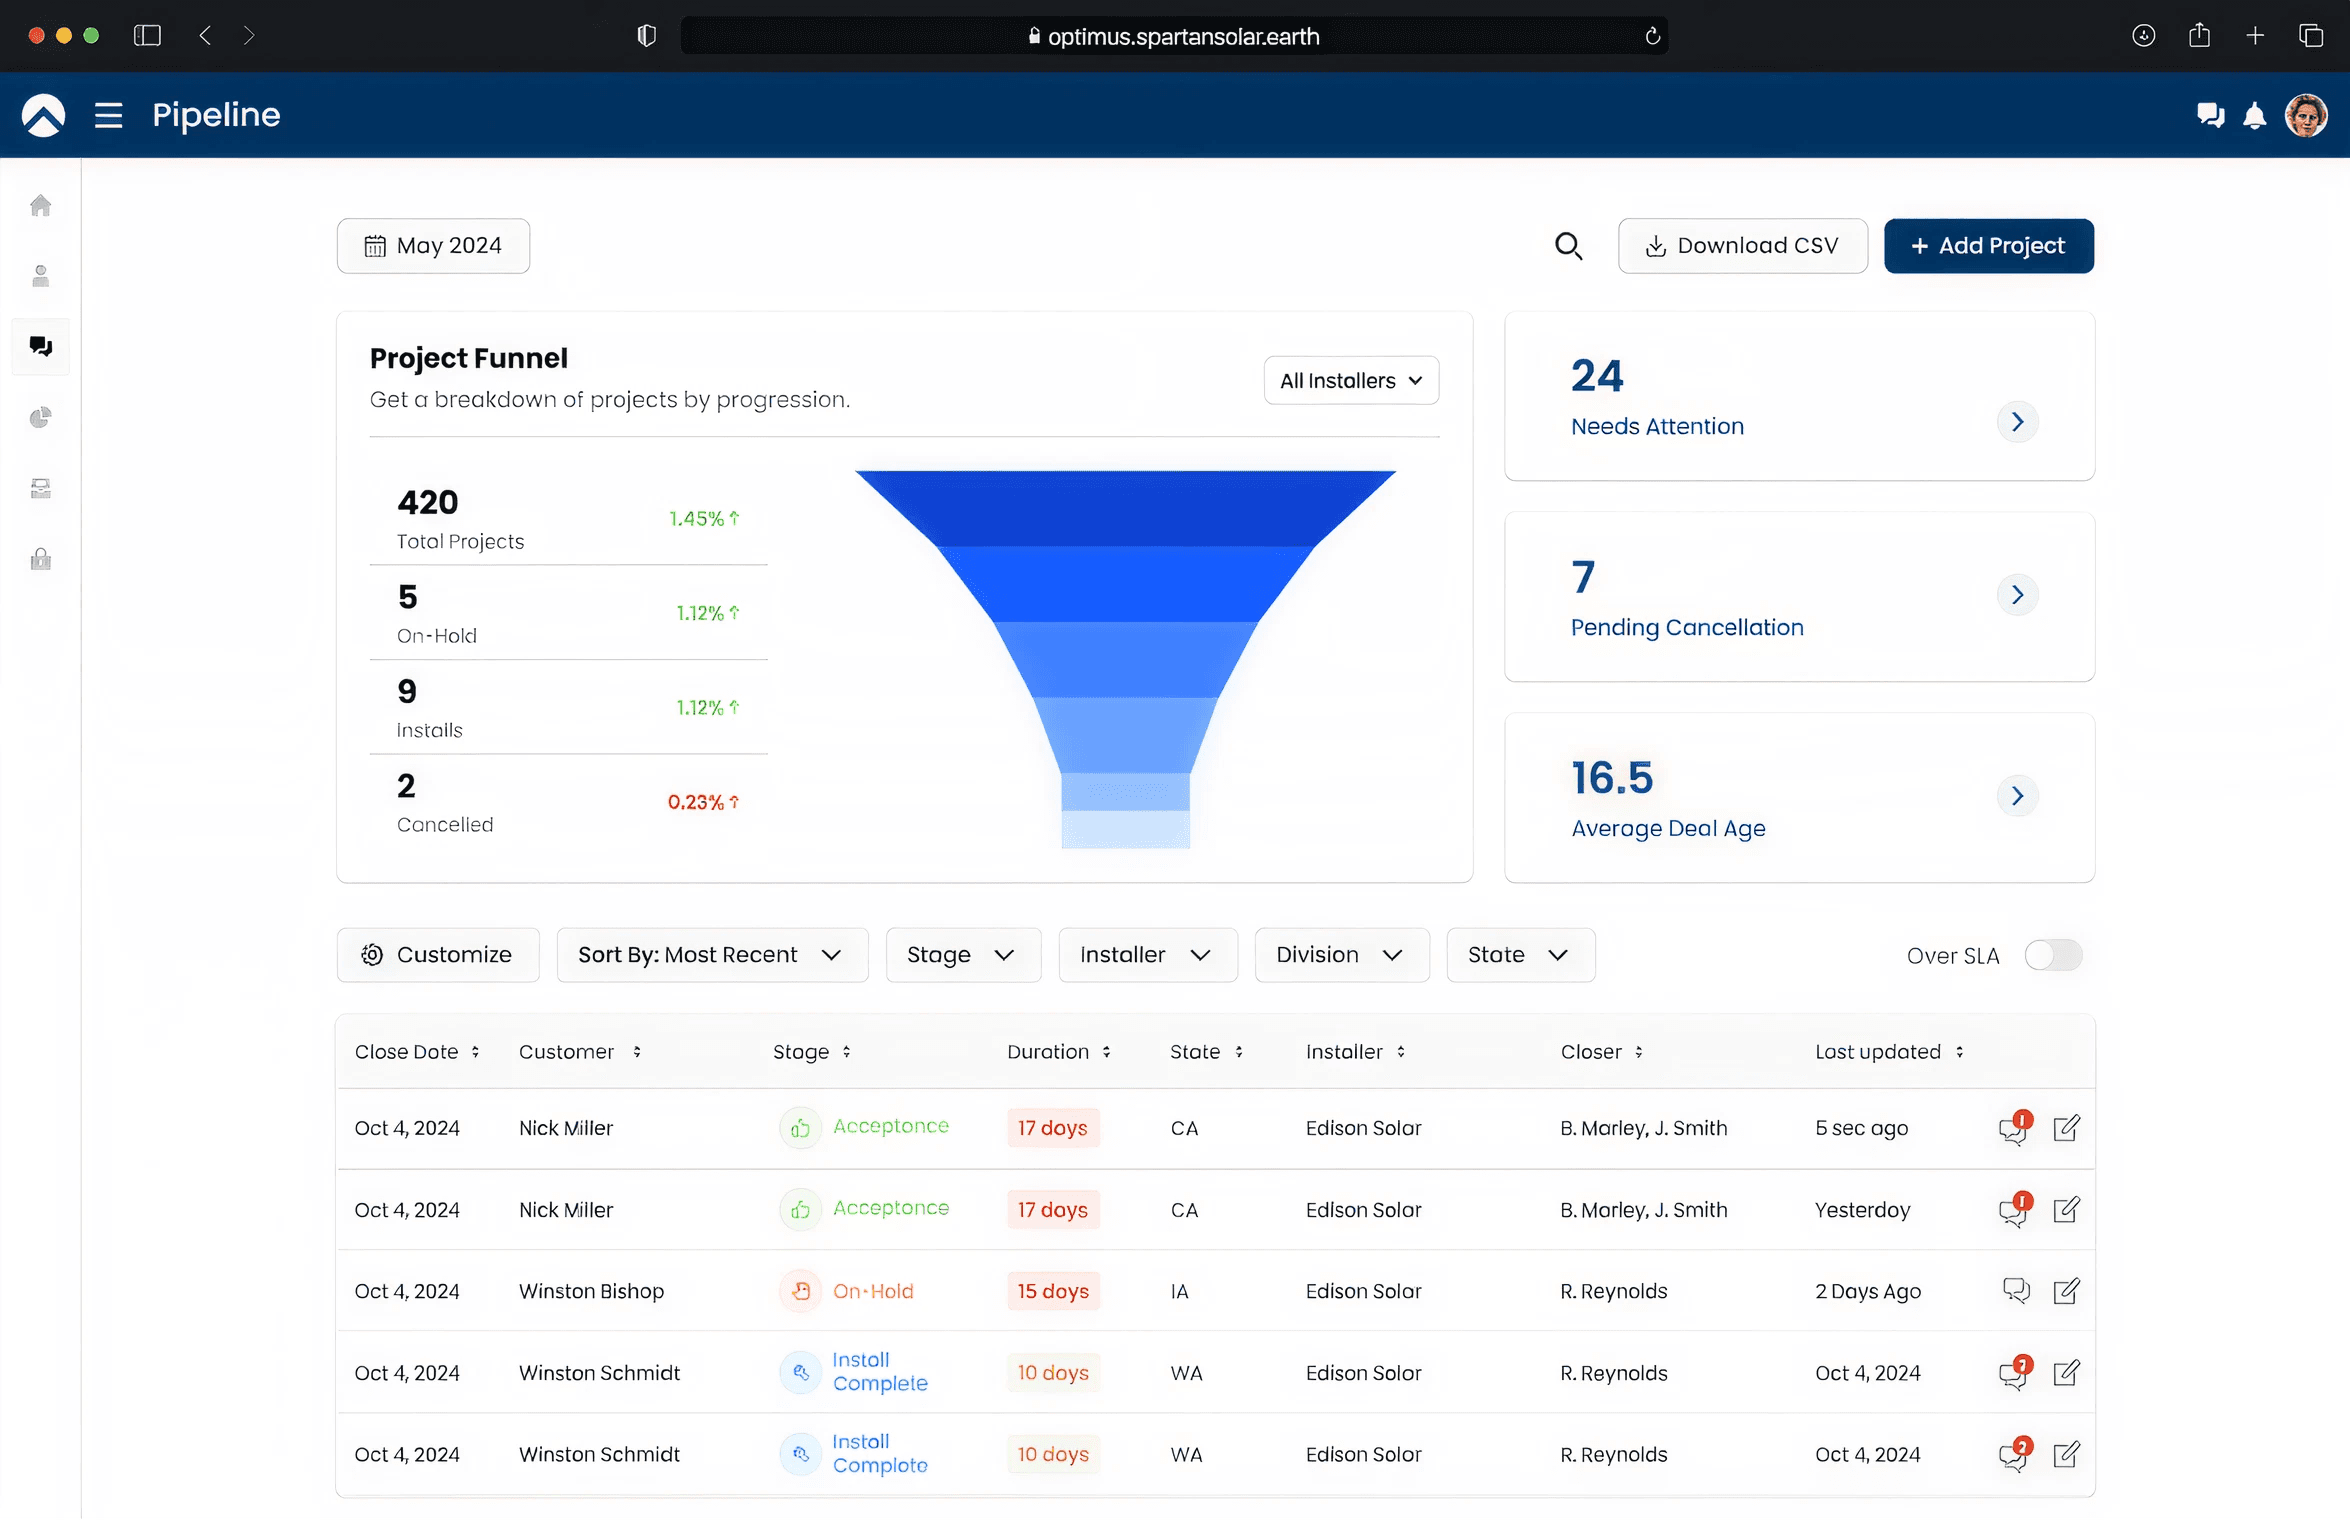Expand the Needs Attention card arrow
Screen dimensions: 2350x1521
(2016, 422)
